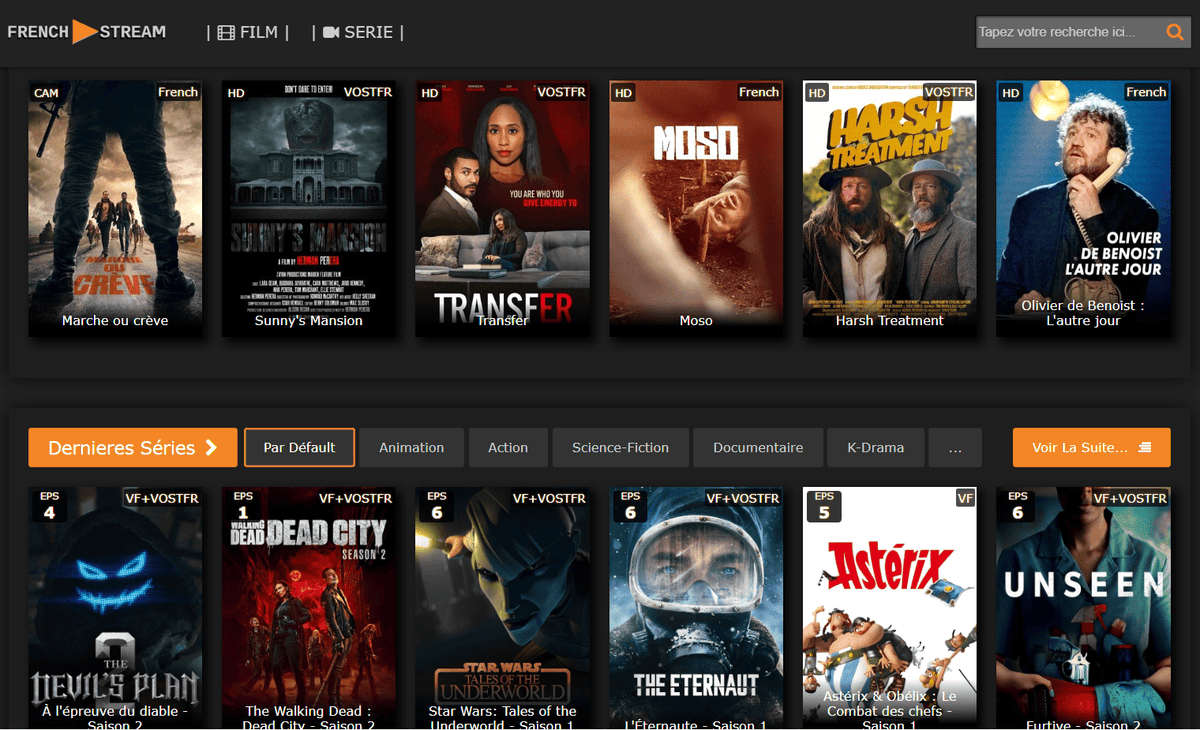1200x730 pixels.
Task: Click the French Stream logo
Action: tap(87, 32)
